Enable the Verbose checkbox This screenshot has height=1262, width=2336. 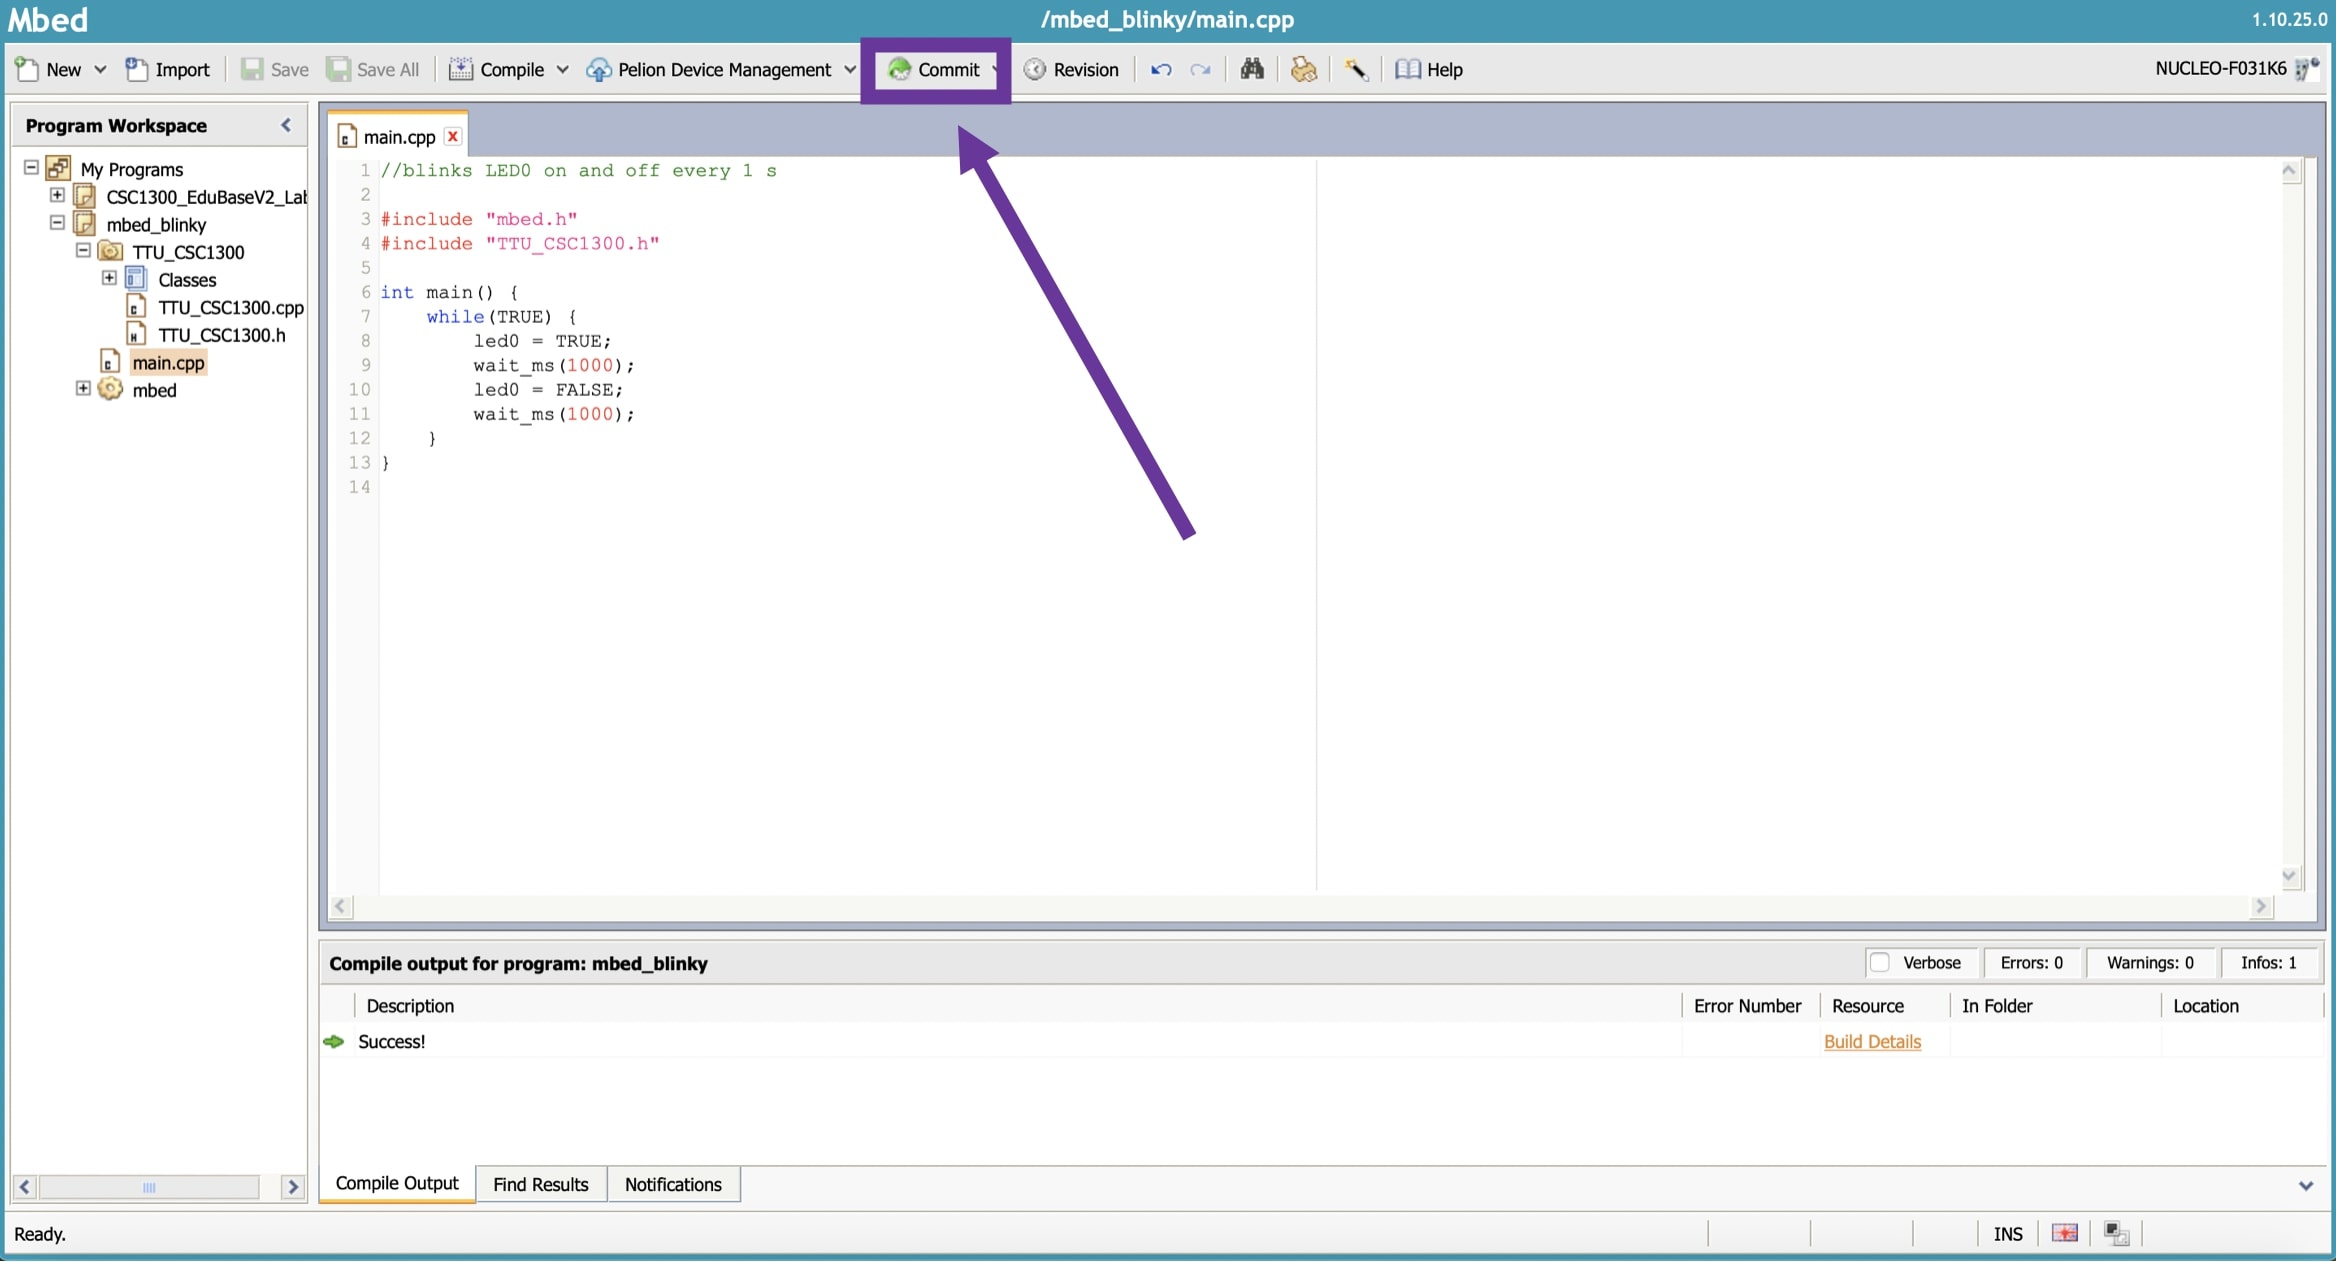coord(1879,962)
